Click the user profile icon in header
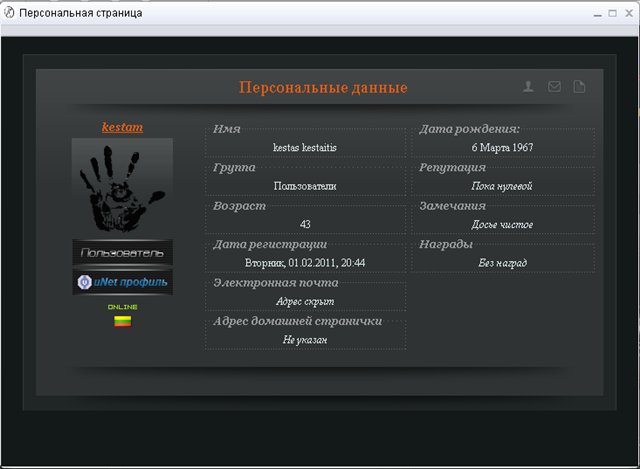Image resolution: width=640 pixels, height=469 pixels. (529, 86)
